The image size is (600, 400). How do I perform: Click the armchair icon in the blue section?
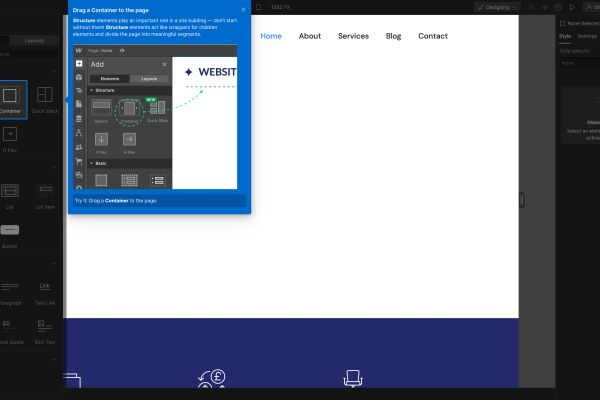(353, 379)
